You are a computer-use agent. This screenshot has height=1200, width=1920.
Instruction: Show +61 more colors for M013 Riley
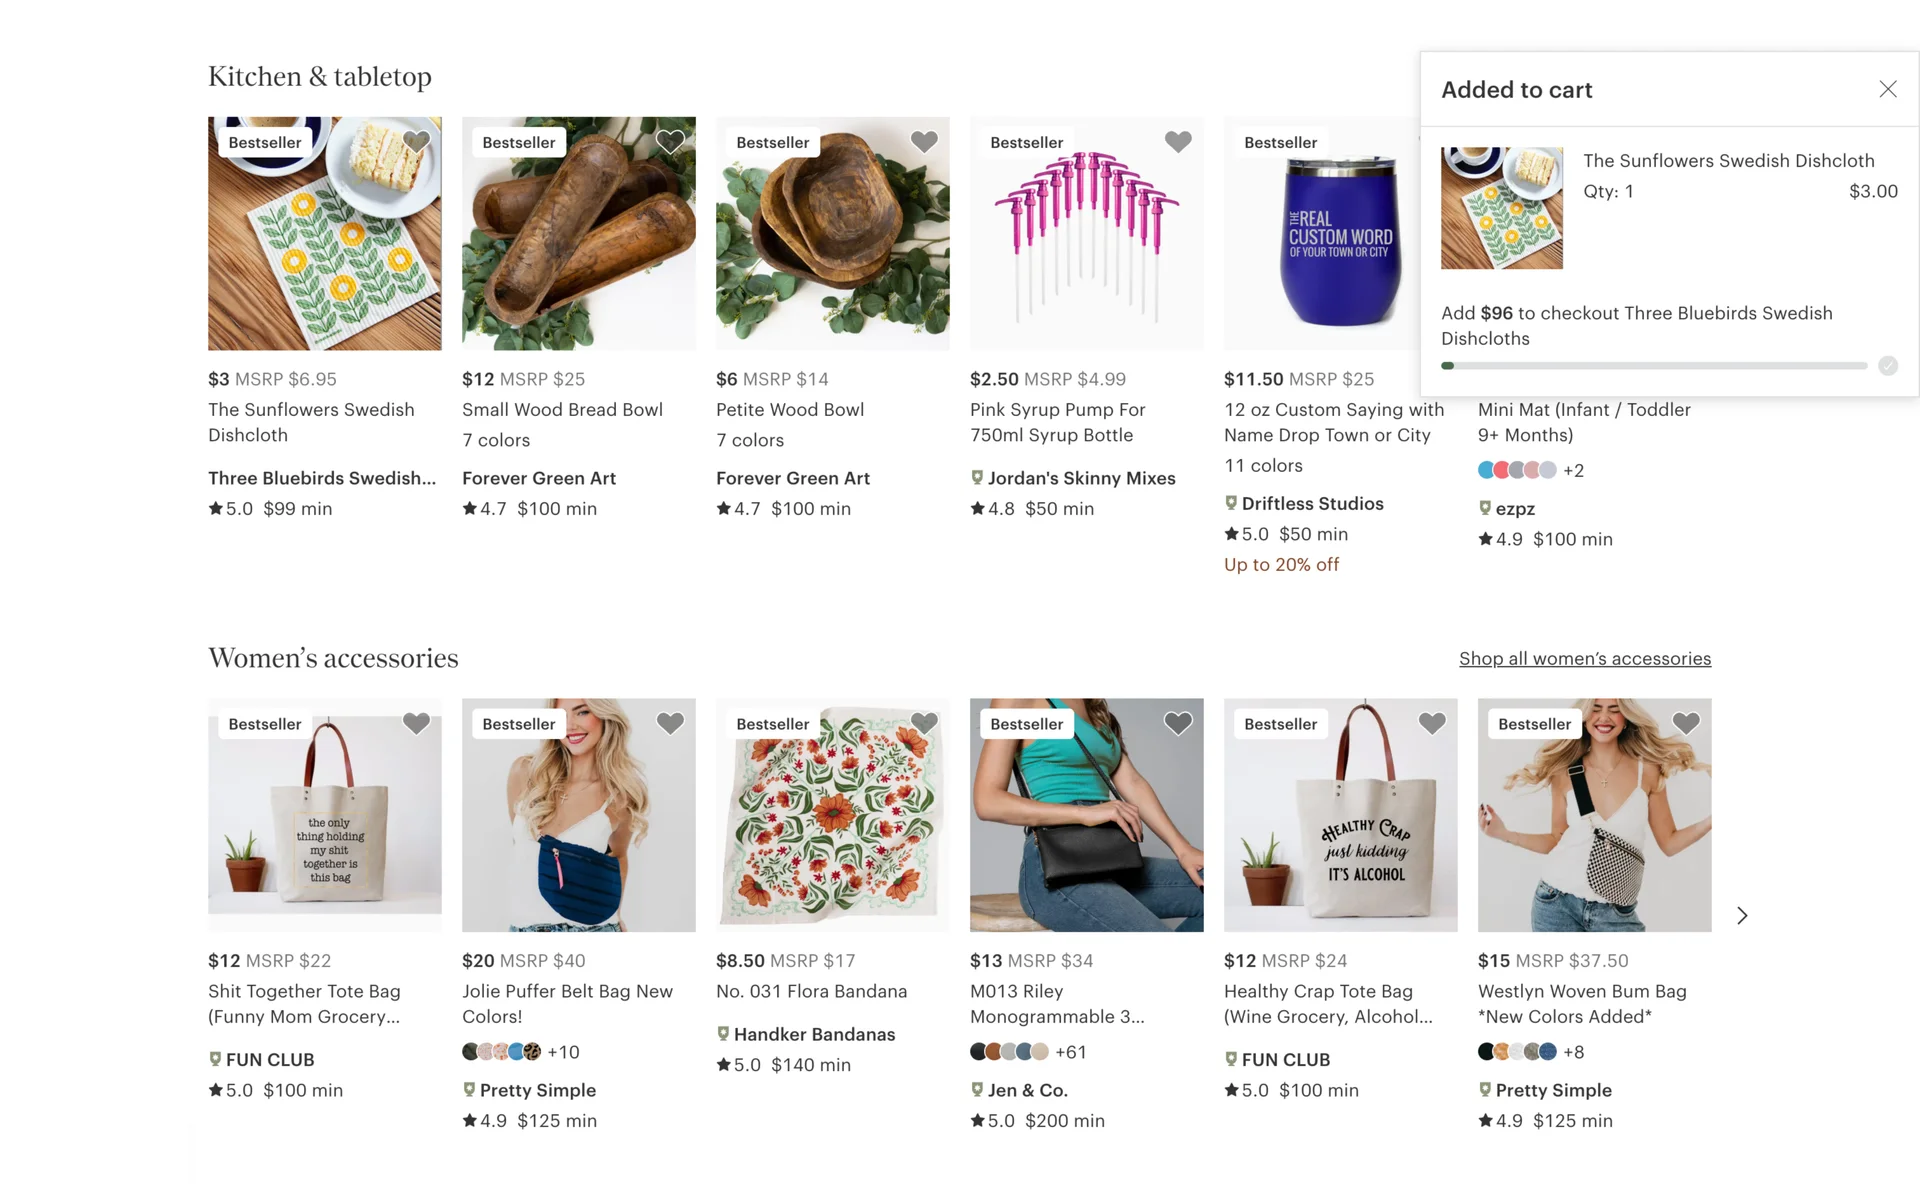pyautogui.click(x=1071, y=1052)
